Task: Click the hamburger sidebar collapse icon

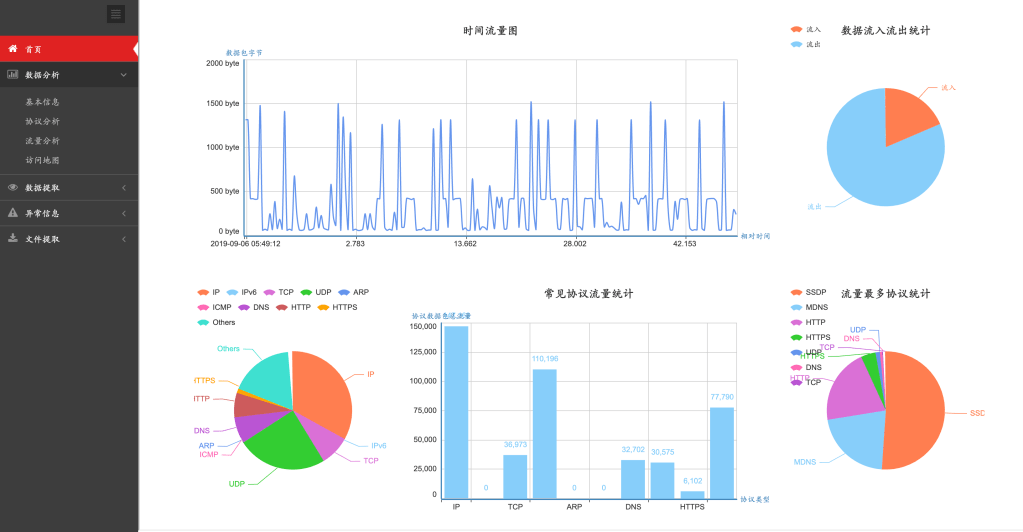Action: 116,14
